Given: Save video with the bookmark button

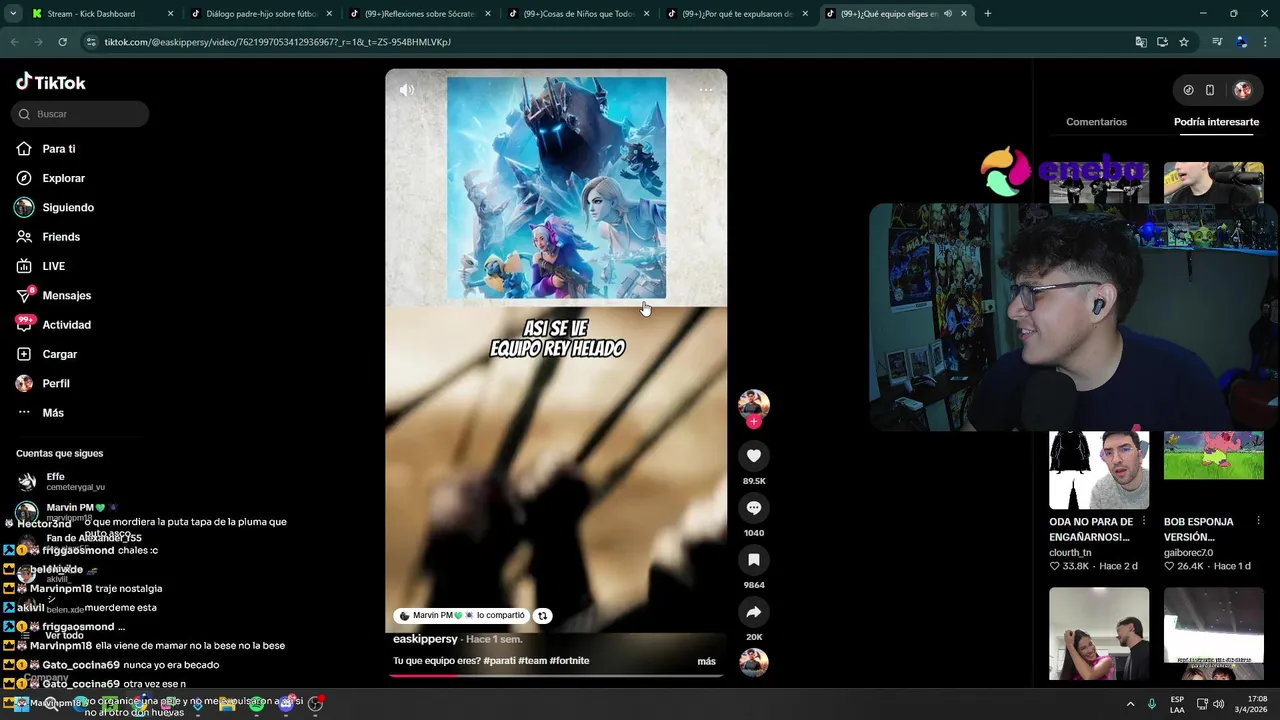Looking at the screenshot, I should [x=754, y=560].
